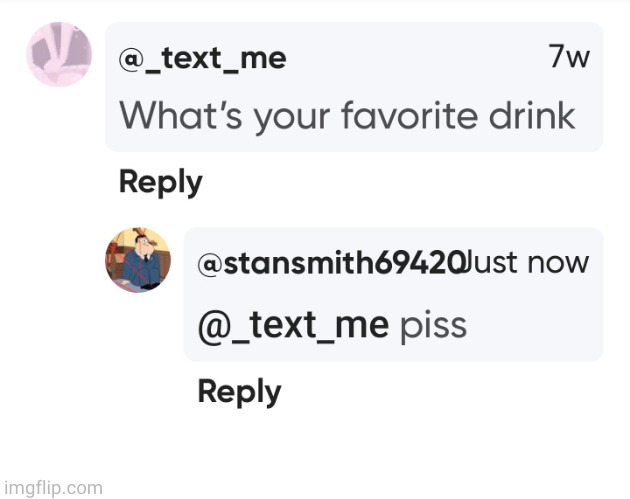This screenshot has width=630, height=499.
Task: Click the "@" symbol in top comment's username
Action: pyautogui.click(x=130, y=59)
